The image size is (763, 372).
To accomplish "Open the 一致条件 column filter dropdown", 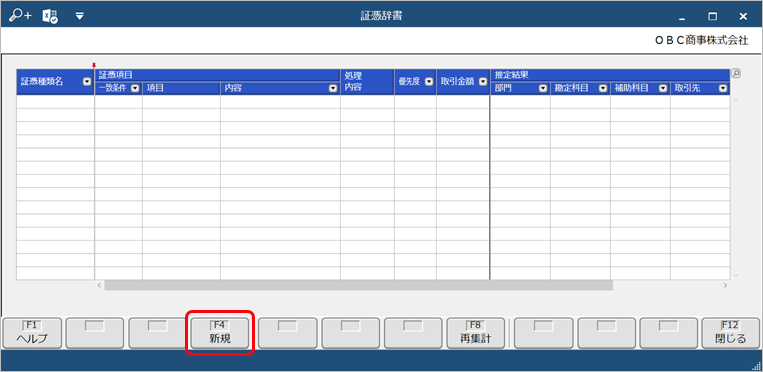I will click(x=135, y=89).
